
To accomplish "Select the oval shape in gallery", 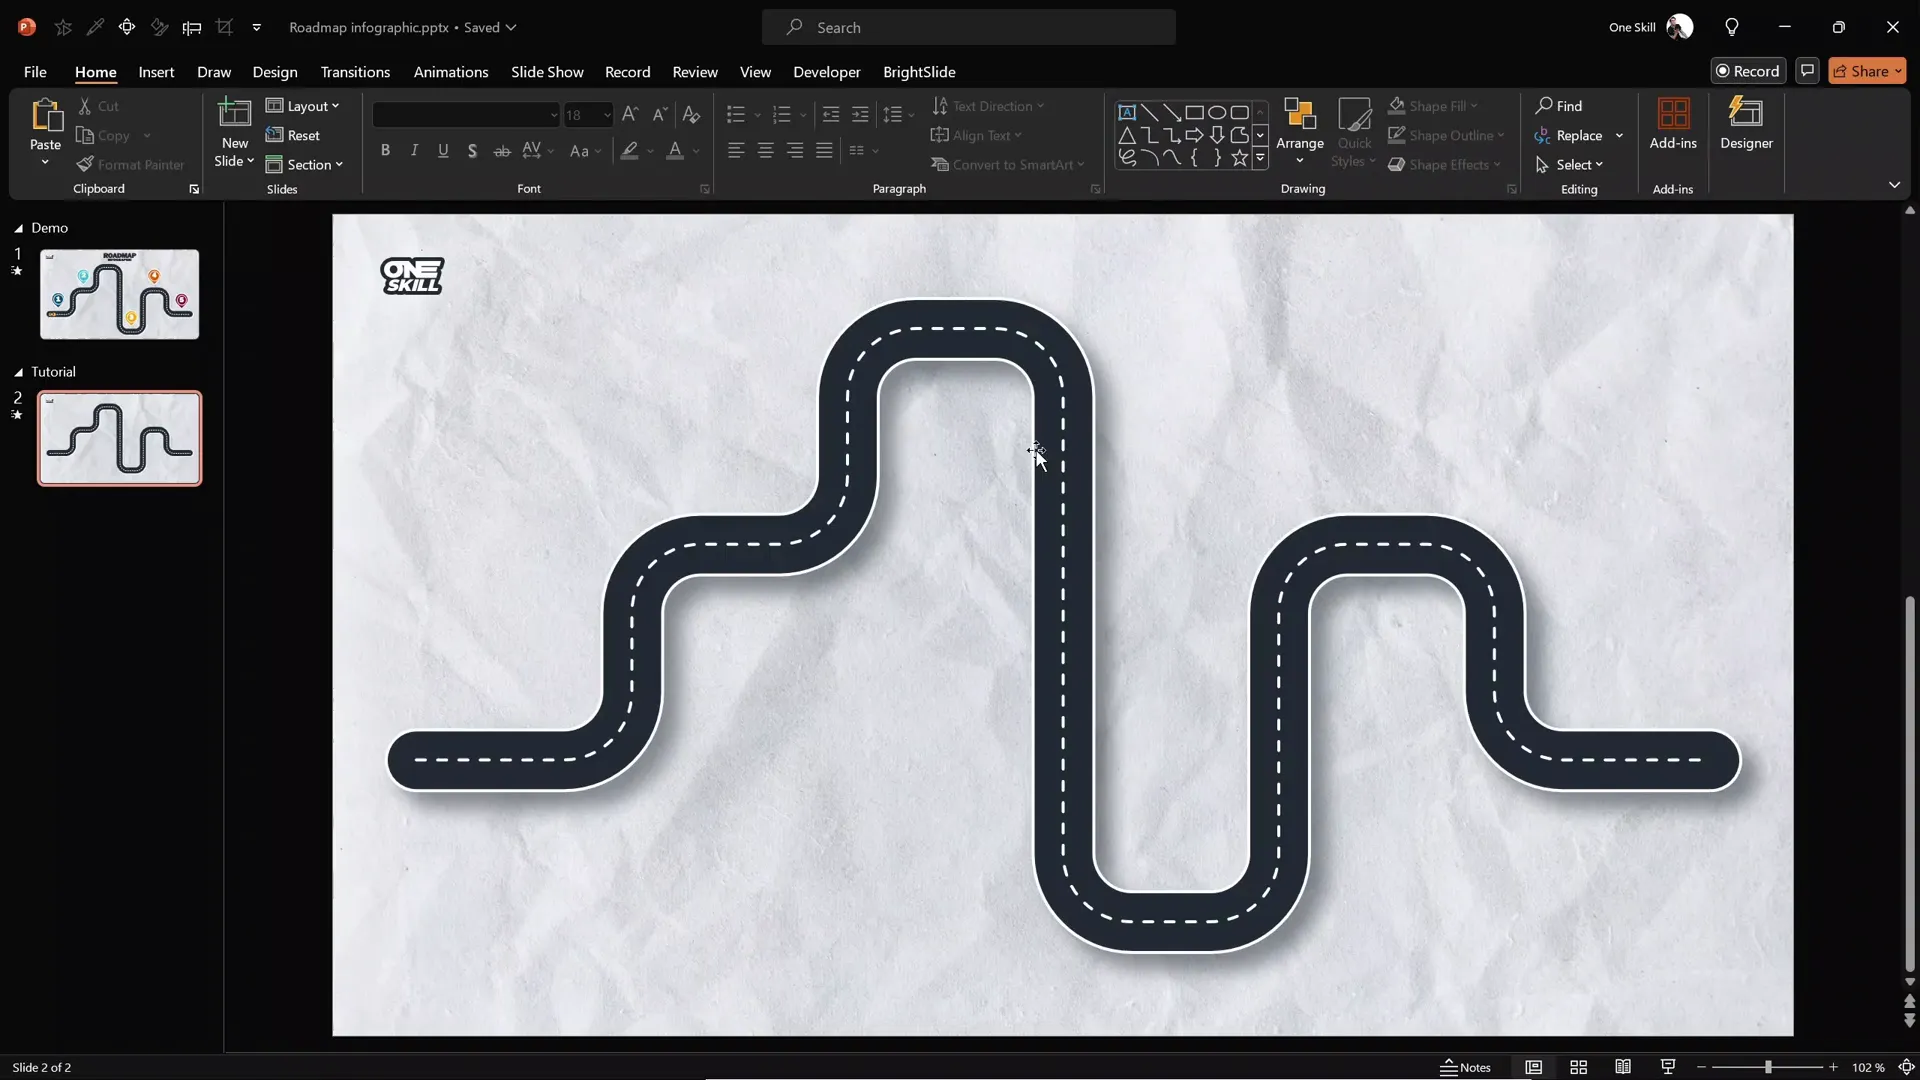I will 1217,112.
